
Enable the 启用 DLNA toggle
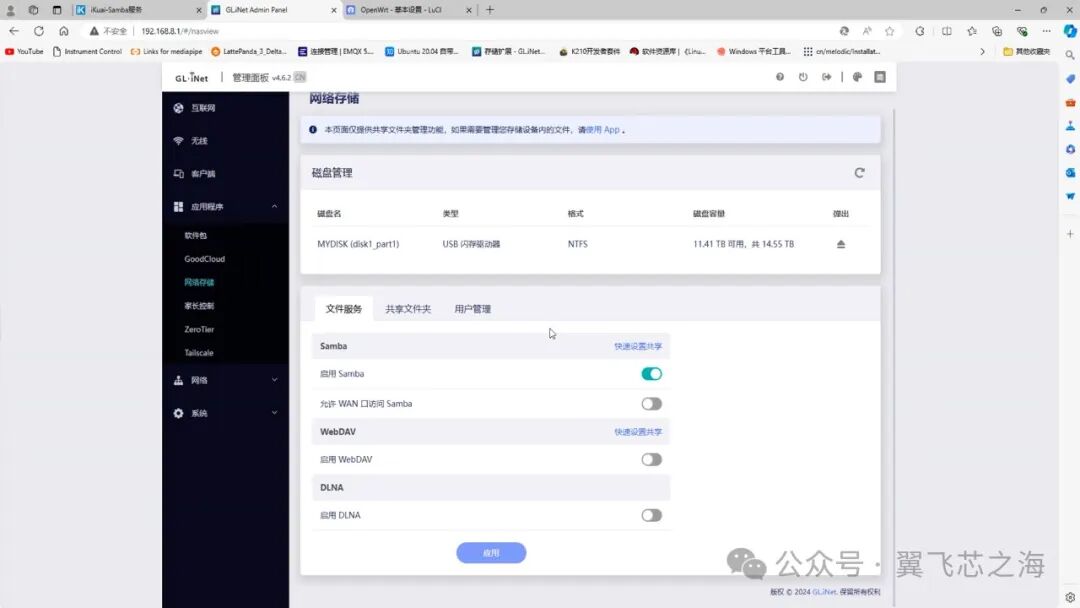pyautogui.click(x=651, y=515)
